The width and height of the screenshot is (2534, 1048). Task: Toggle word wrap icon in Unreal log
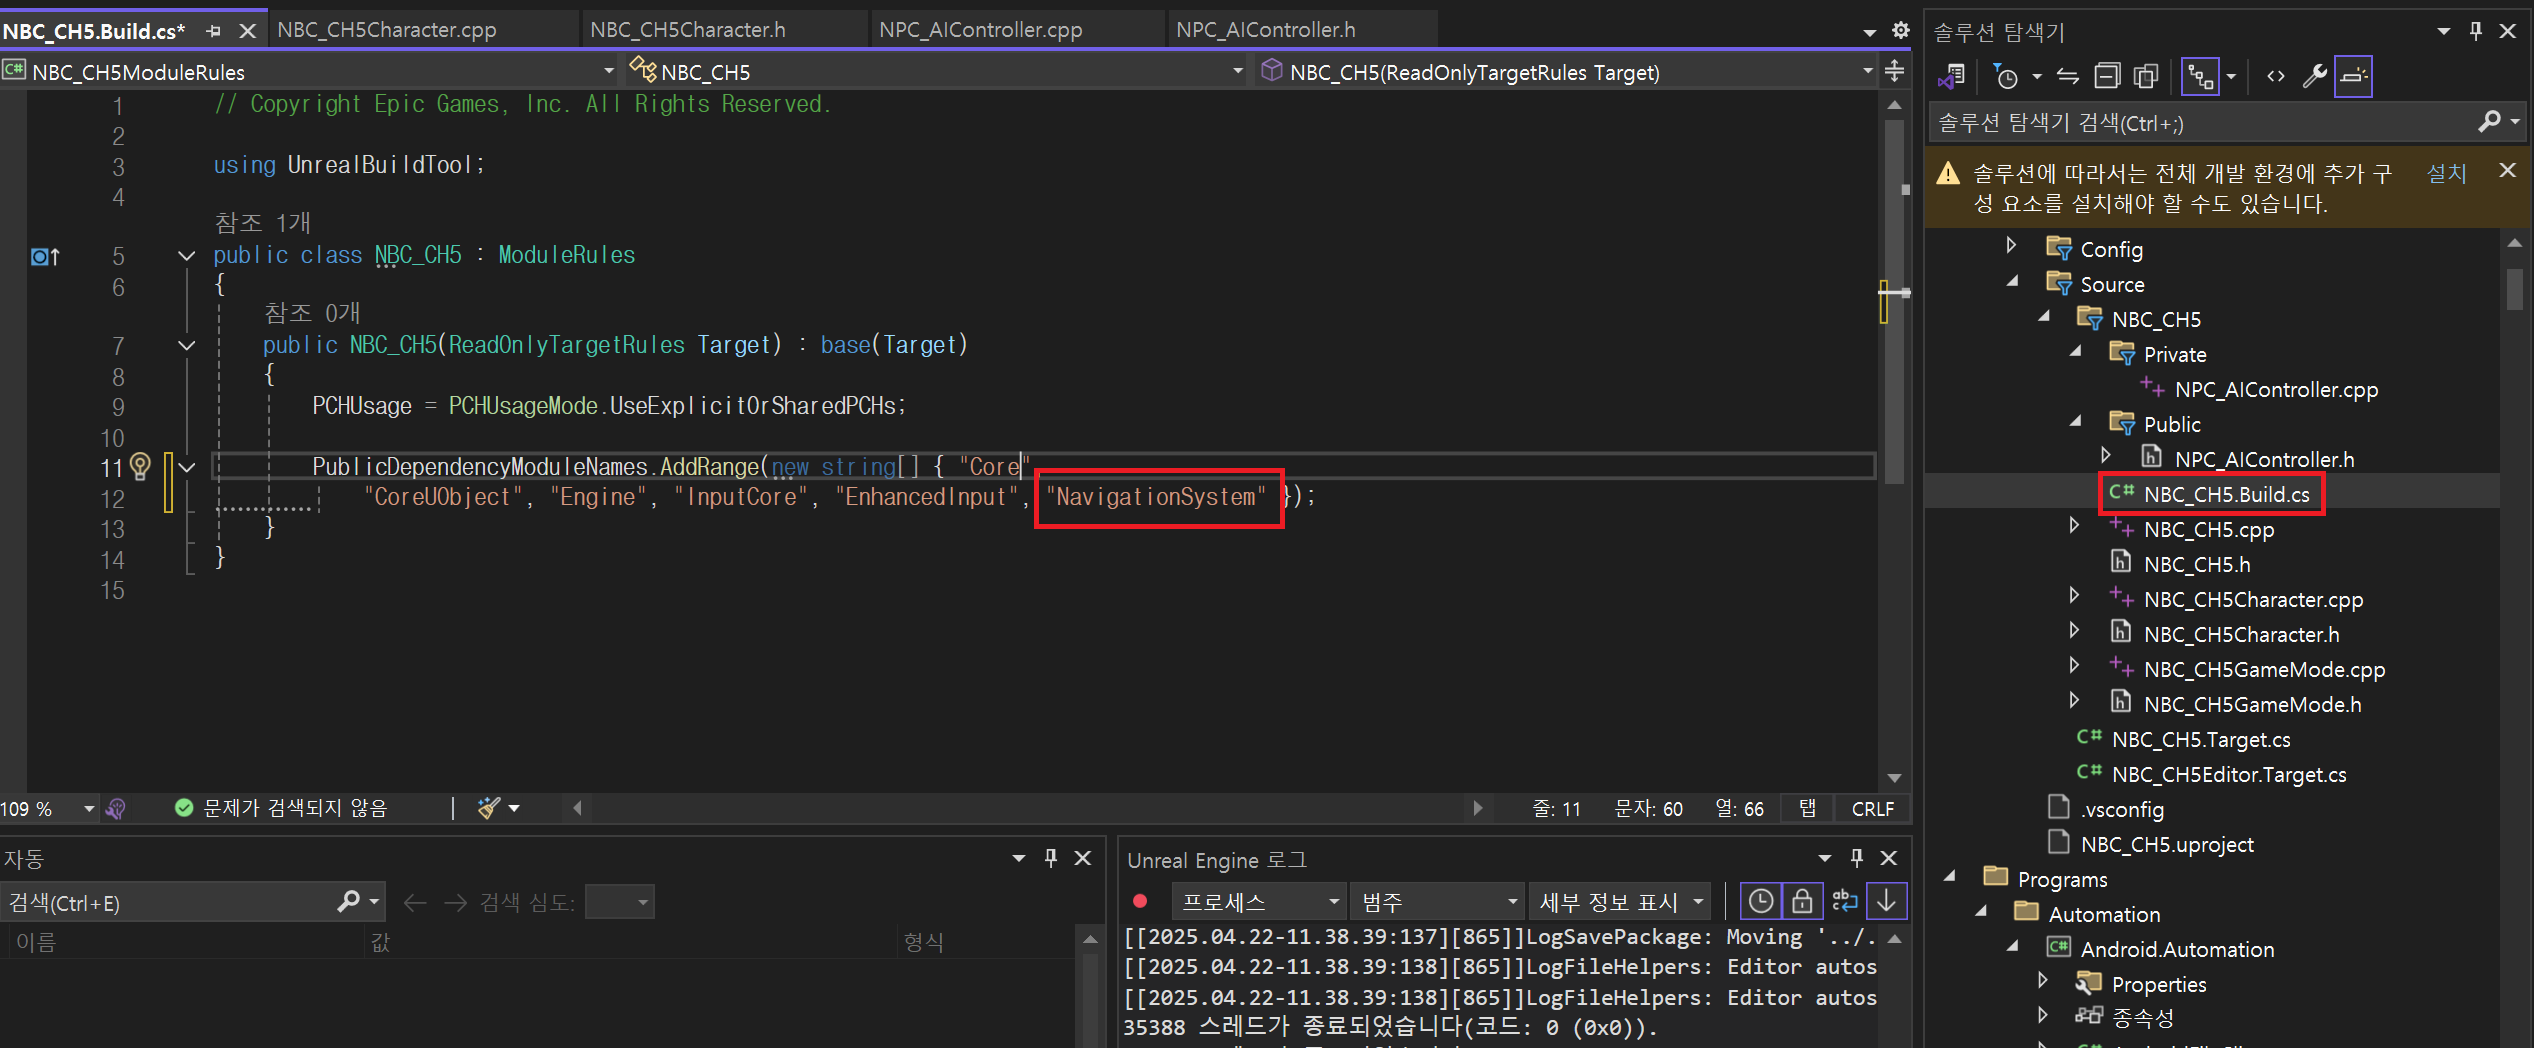(x=1844, y=902)
